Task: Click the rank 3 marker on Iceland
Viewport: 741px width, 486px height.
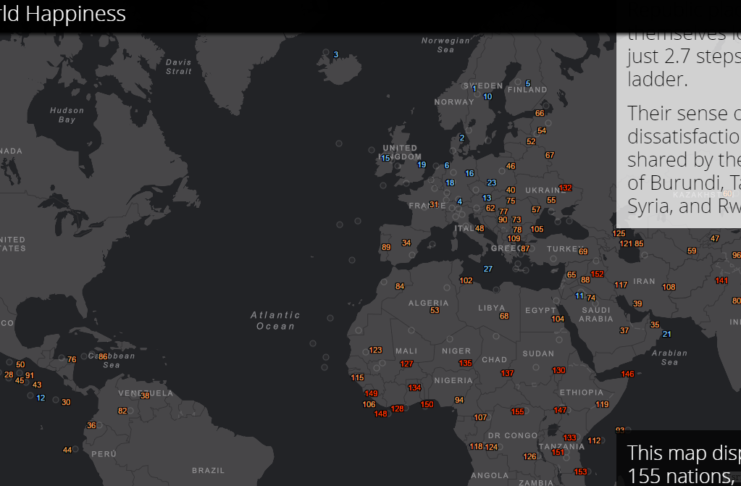Action: (x=336, y=55)
